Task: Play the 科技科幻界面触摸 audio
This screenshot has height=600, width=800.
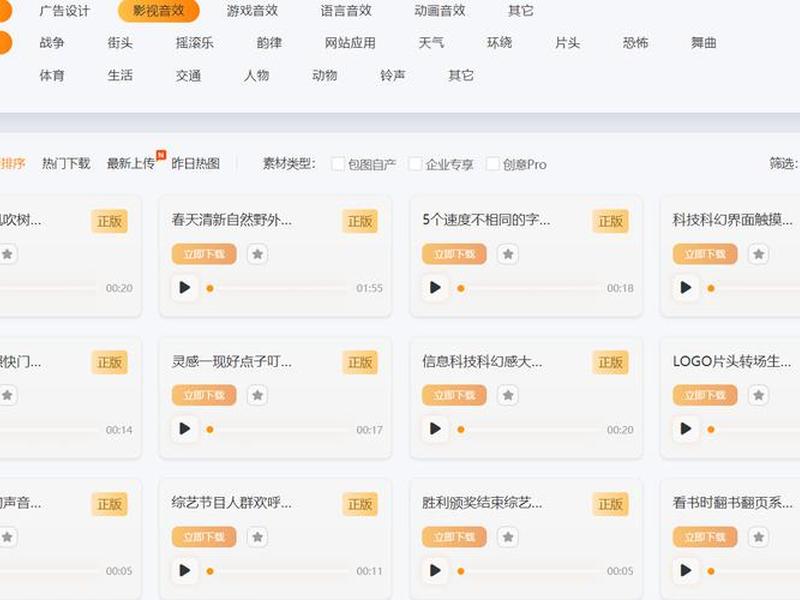Action: pyautogui.click(x=686, y=288)
